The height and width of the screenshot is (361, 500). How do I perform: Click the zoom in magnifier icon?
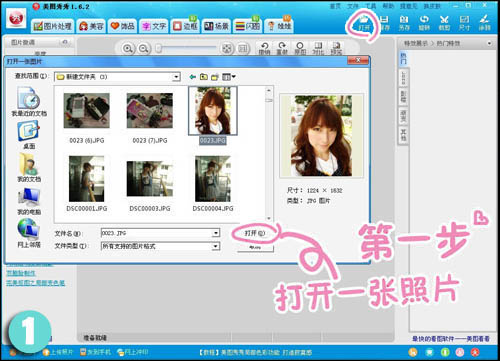(x=128, y=49)
